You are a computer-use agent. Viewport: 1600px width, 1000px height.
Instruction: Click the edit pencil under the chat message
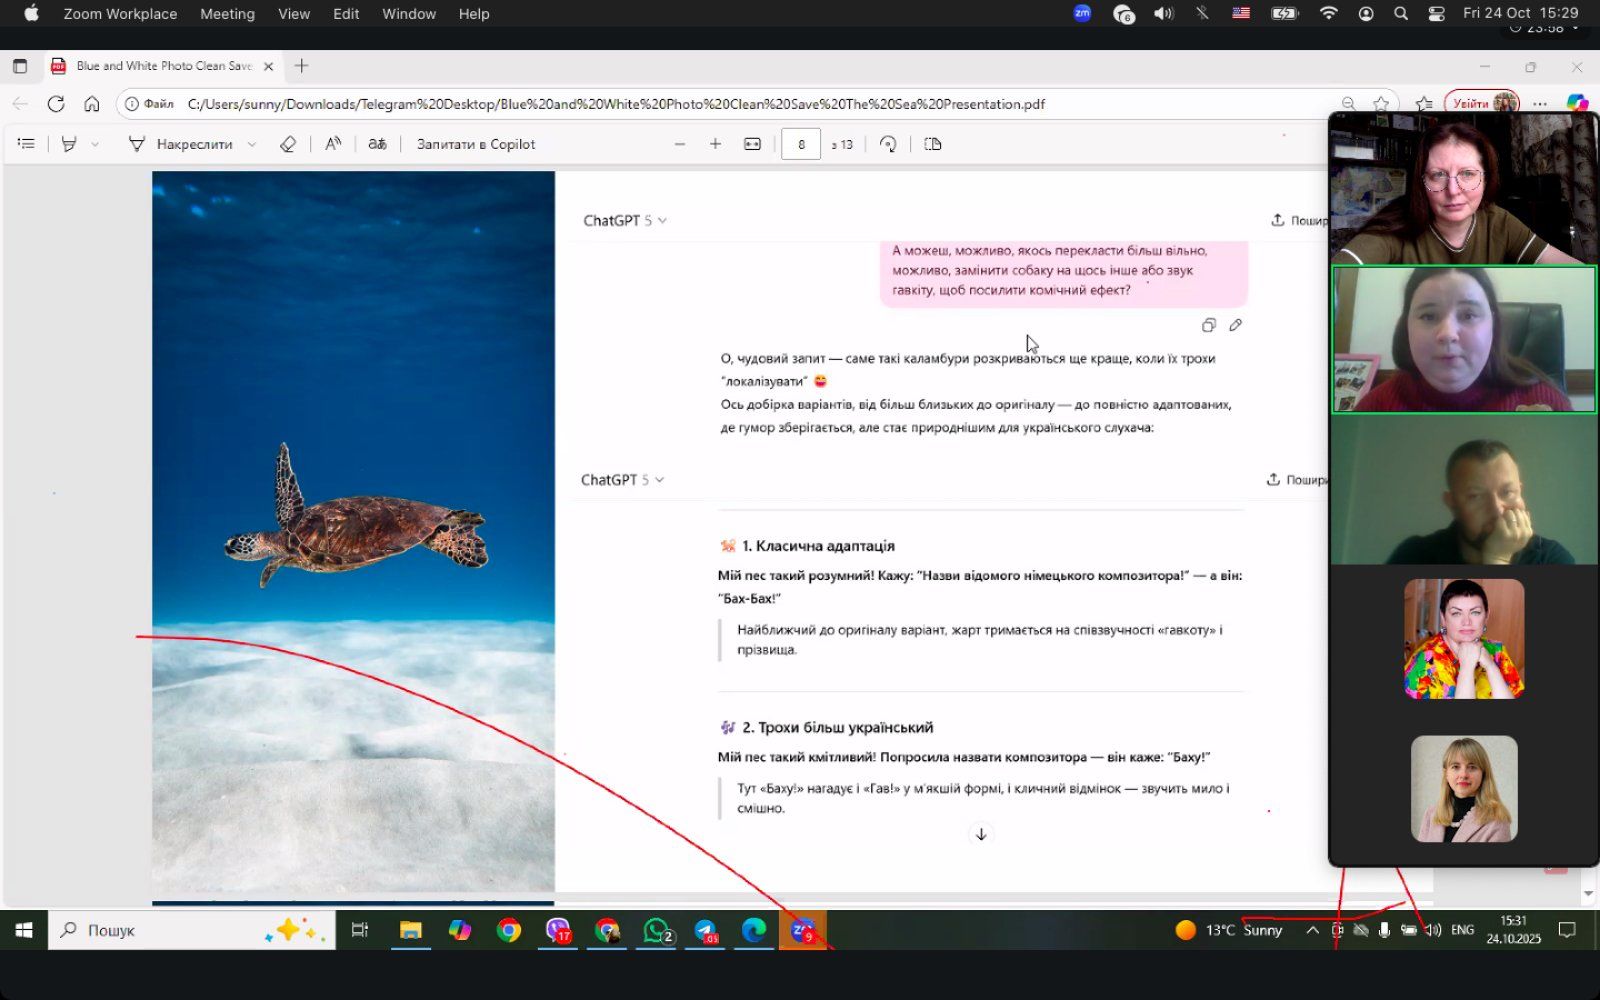click(1236, 325)
